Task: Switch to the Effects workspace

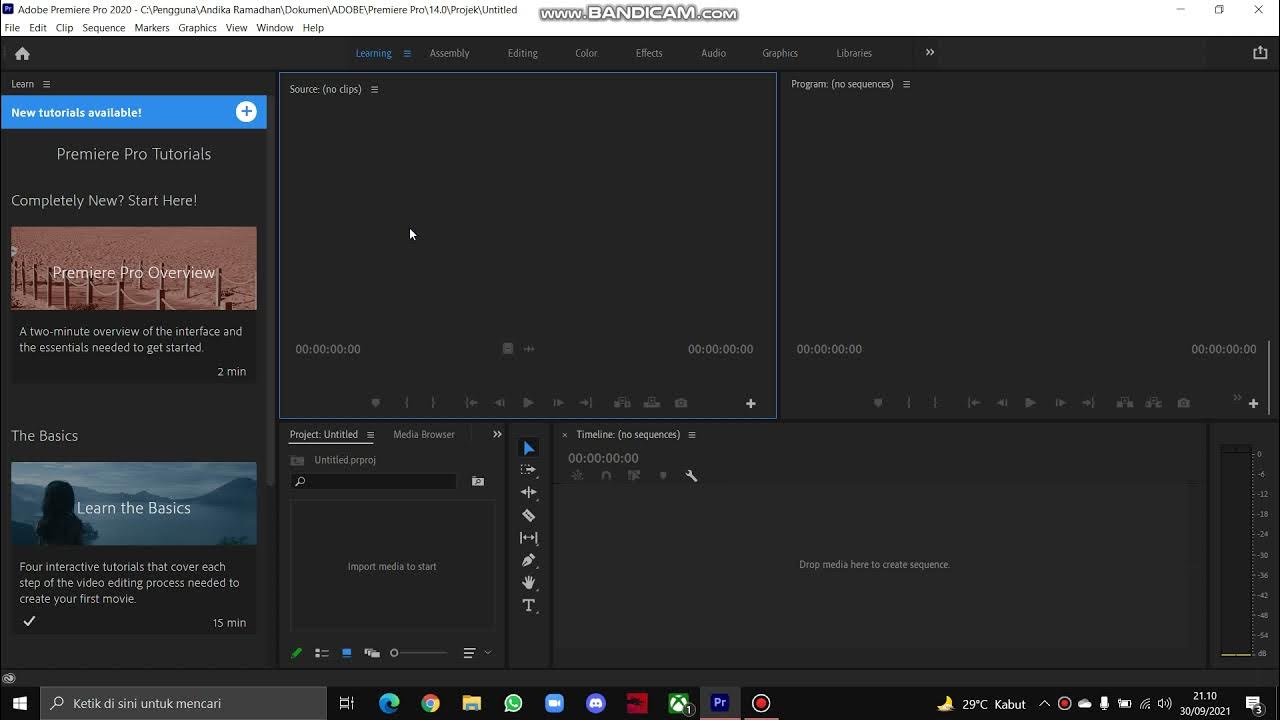Action: pos(649,53)
